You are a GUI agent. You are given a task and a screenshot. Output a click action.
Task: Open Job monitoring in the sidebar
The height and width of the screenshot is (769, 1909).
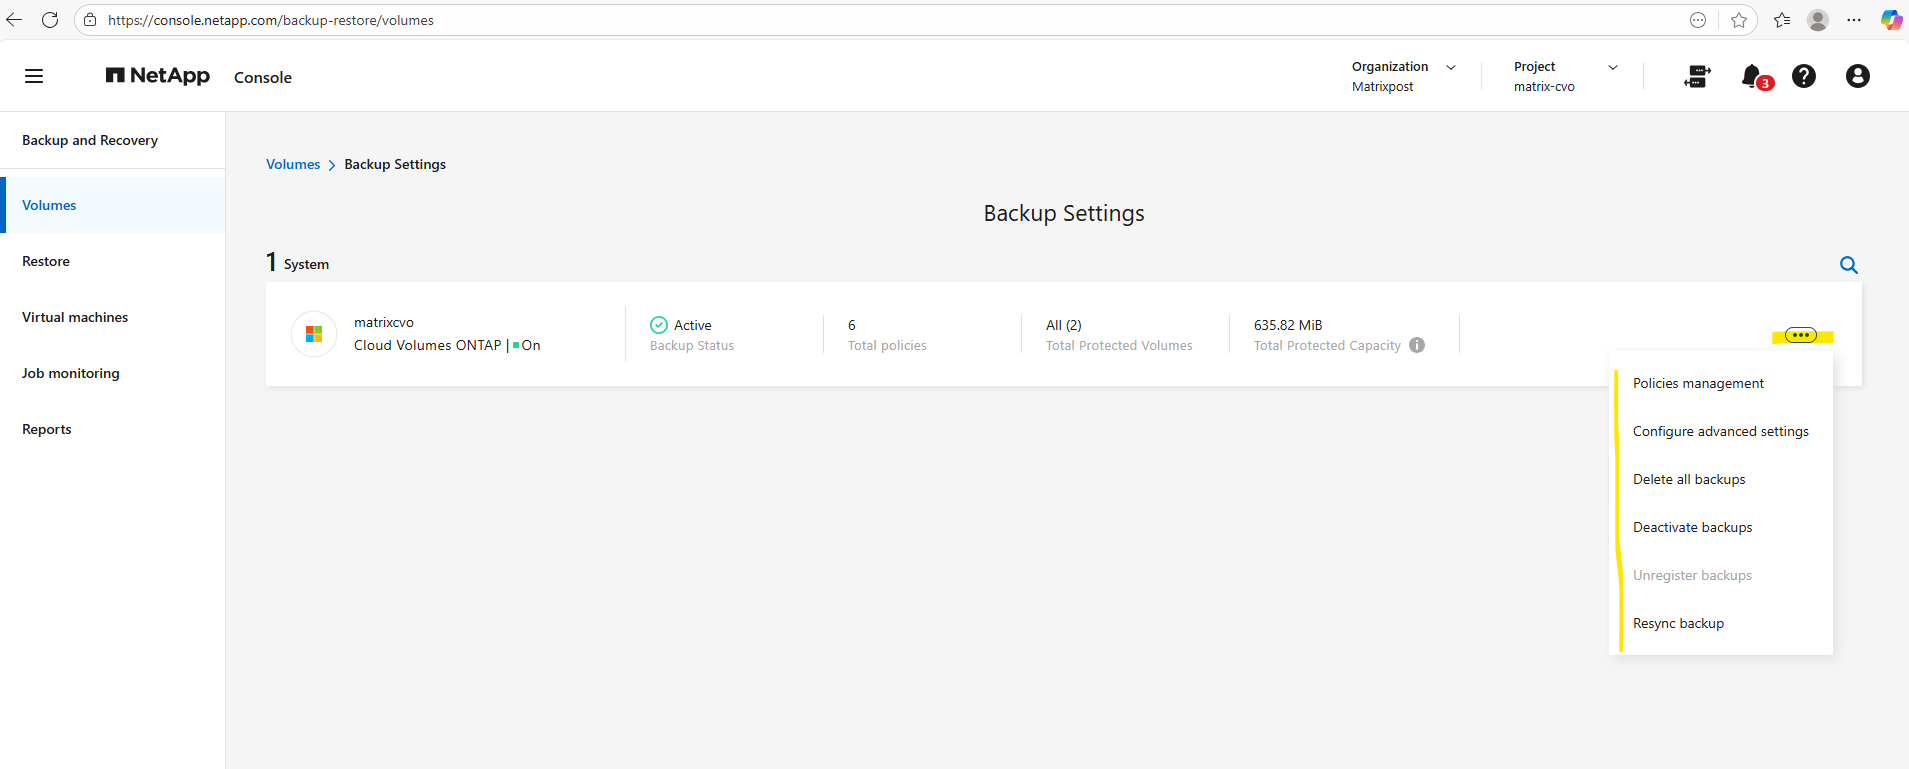(x=71, y=373)
